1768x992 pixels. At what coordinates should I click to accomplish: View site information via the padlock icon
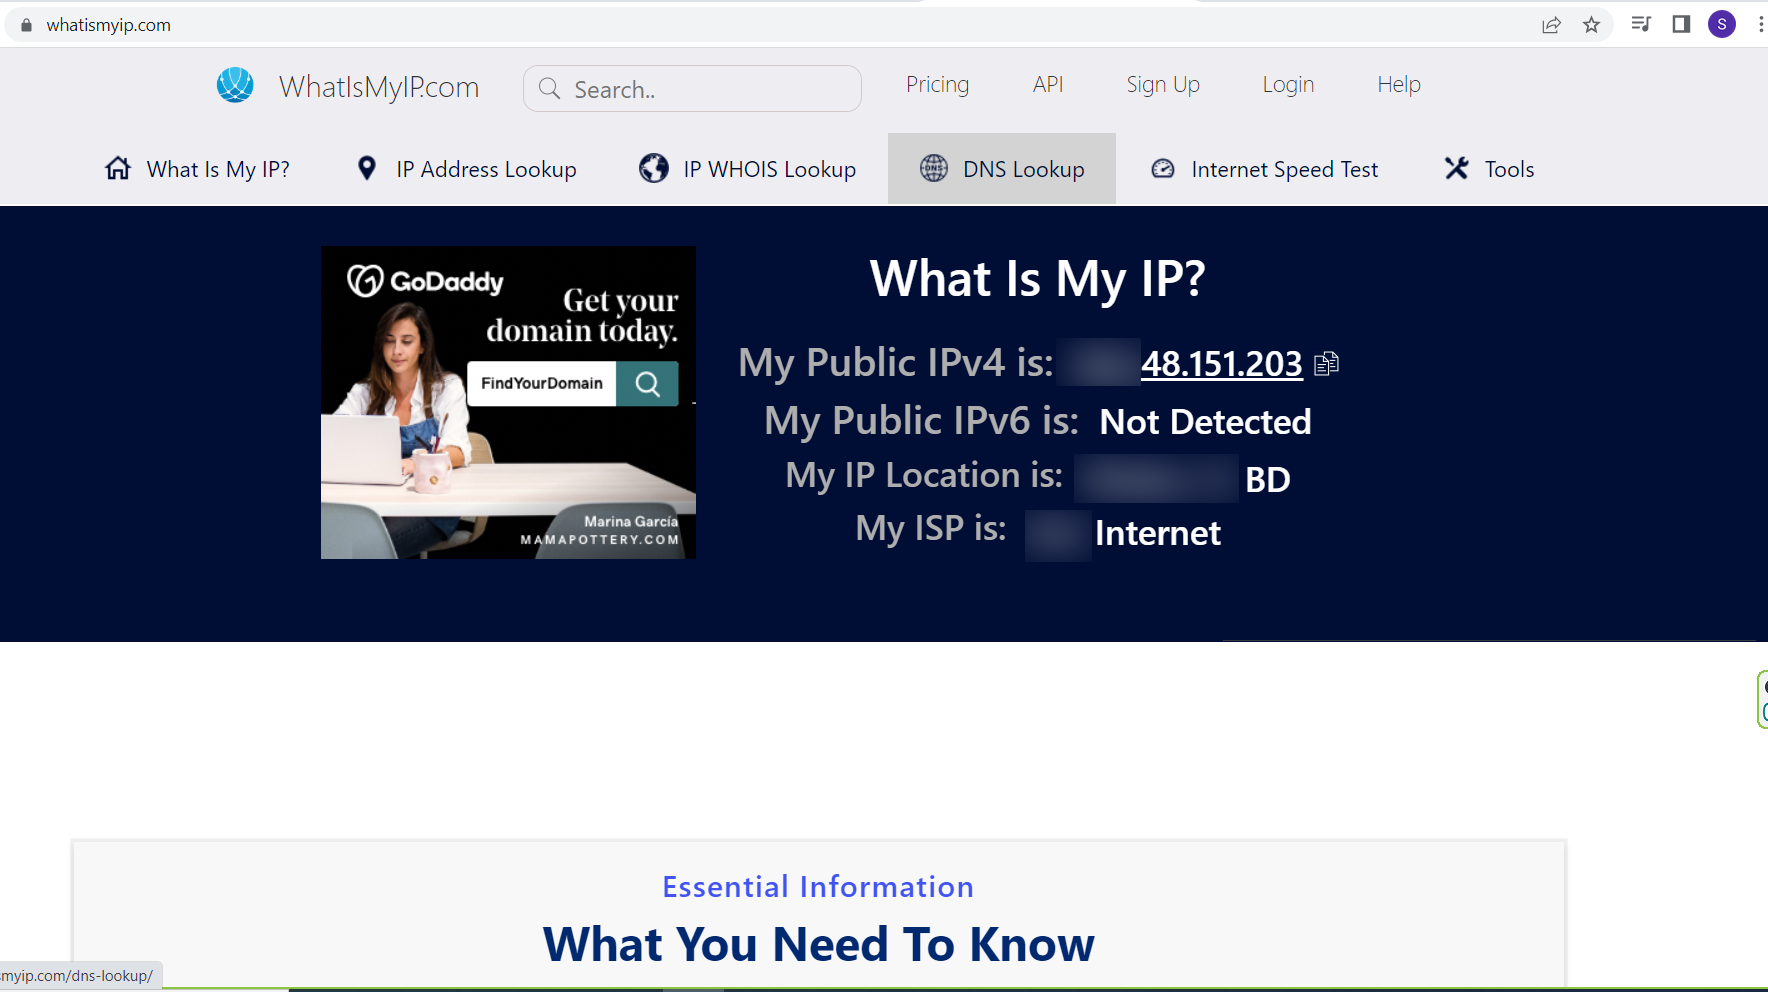point(26,25)
